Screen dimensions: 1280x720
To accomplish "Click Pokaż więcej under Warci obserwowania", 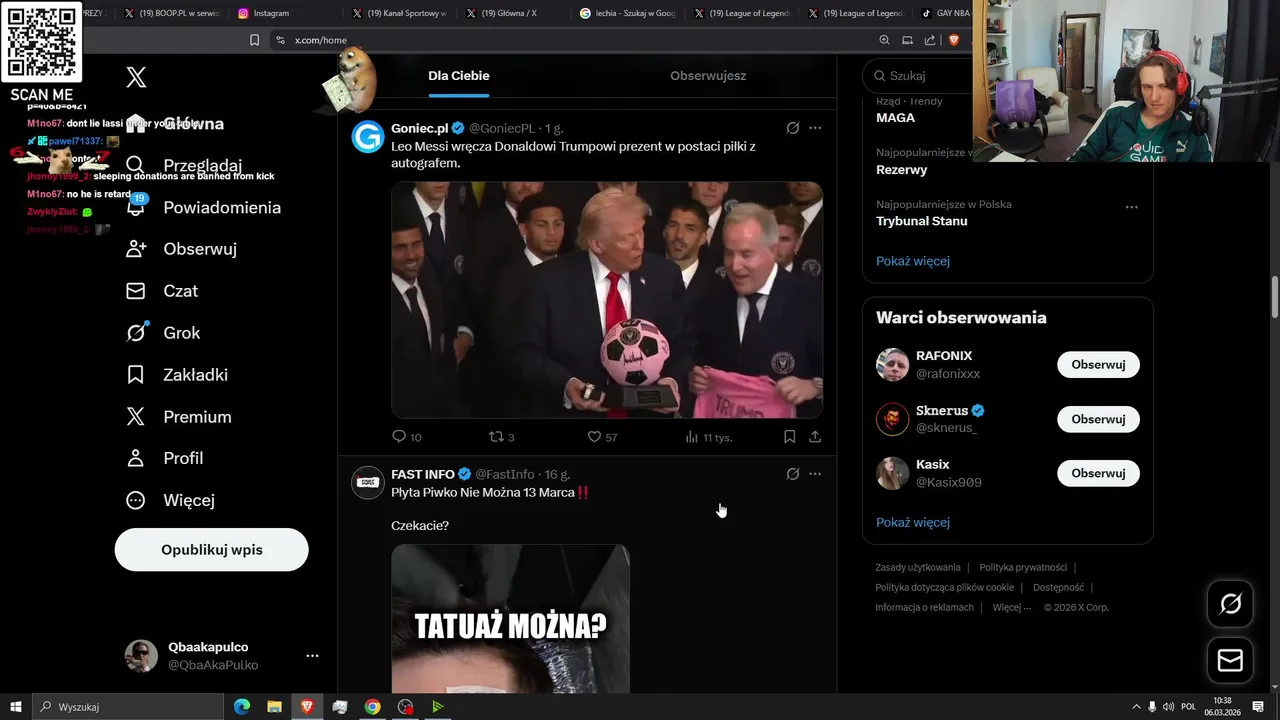I will [913, 522].
